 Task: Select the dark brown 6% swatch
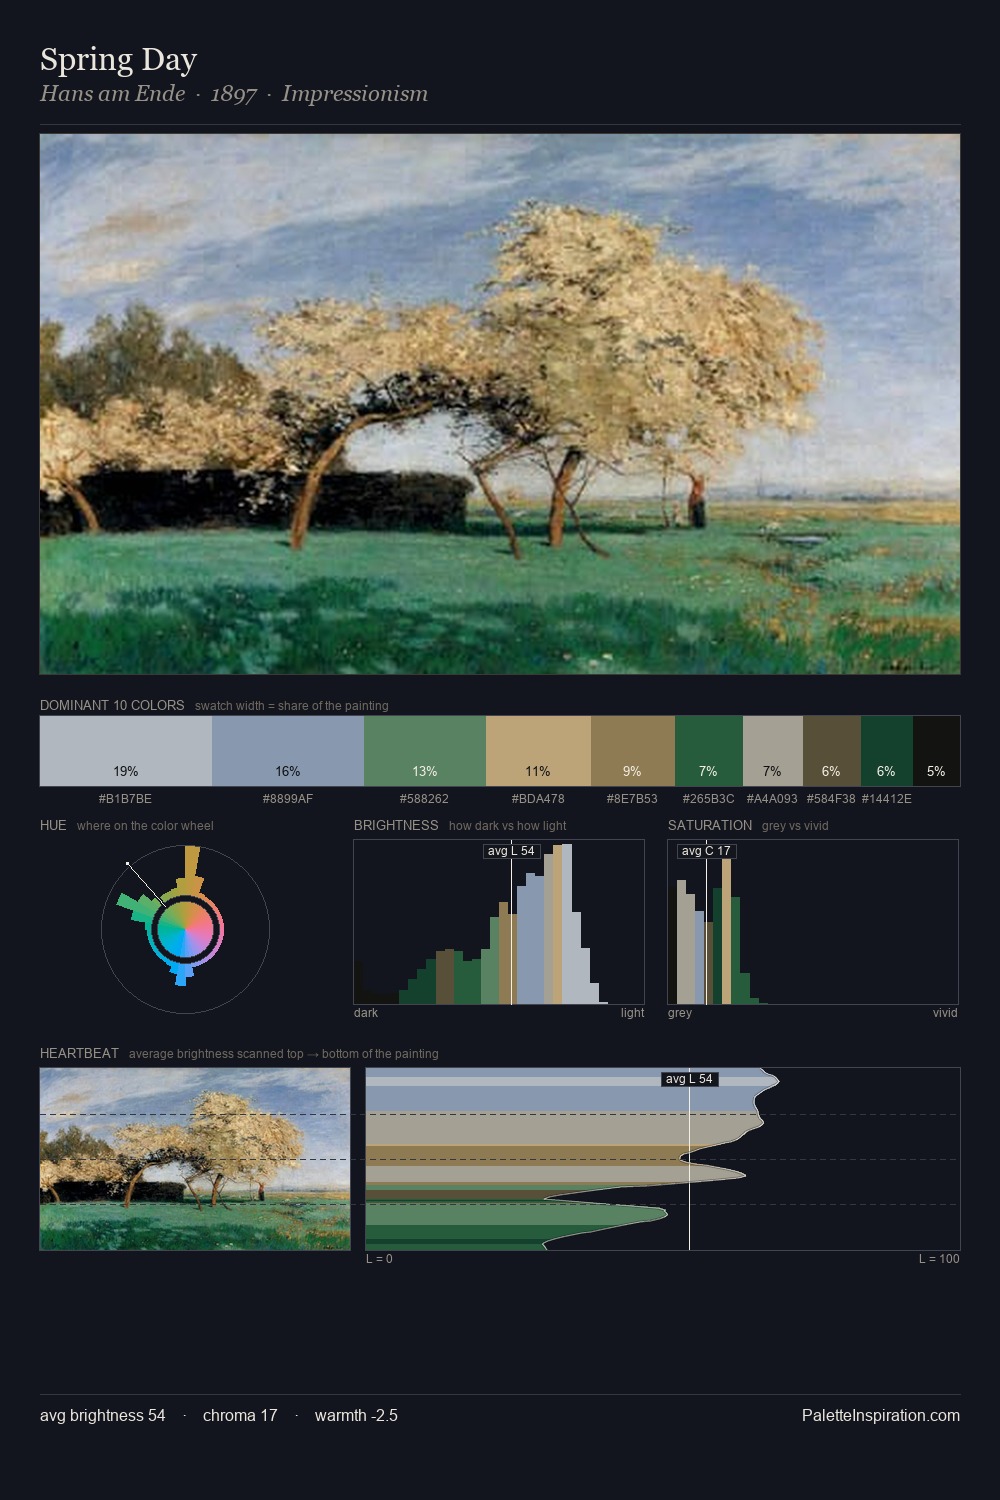pos(832,751)
